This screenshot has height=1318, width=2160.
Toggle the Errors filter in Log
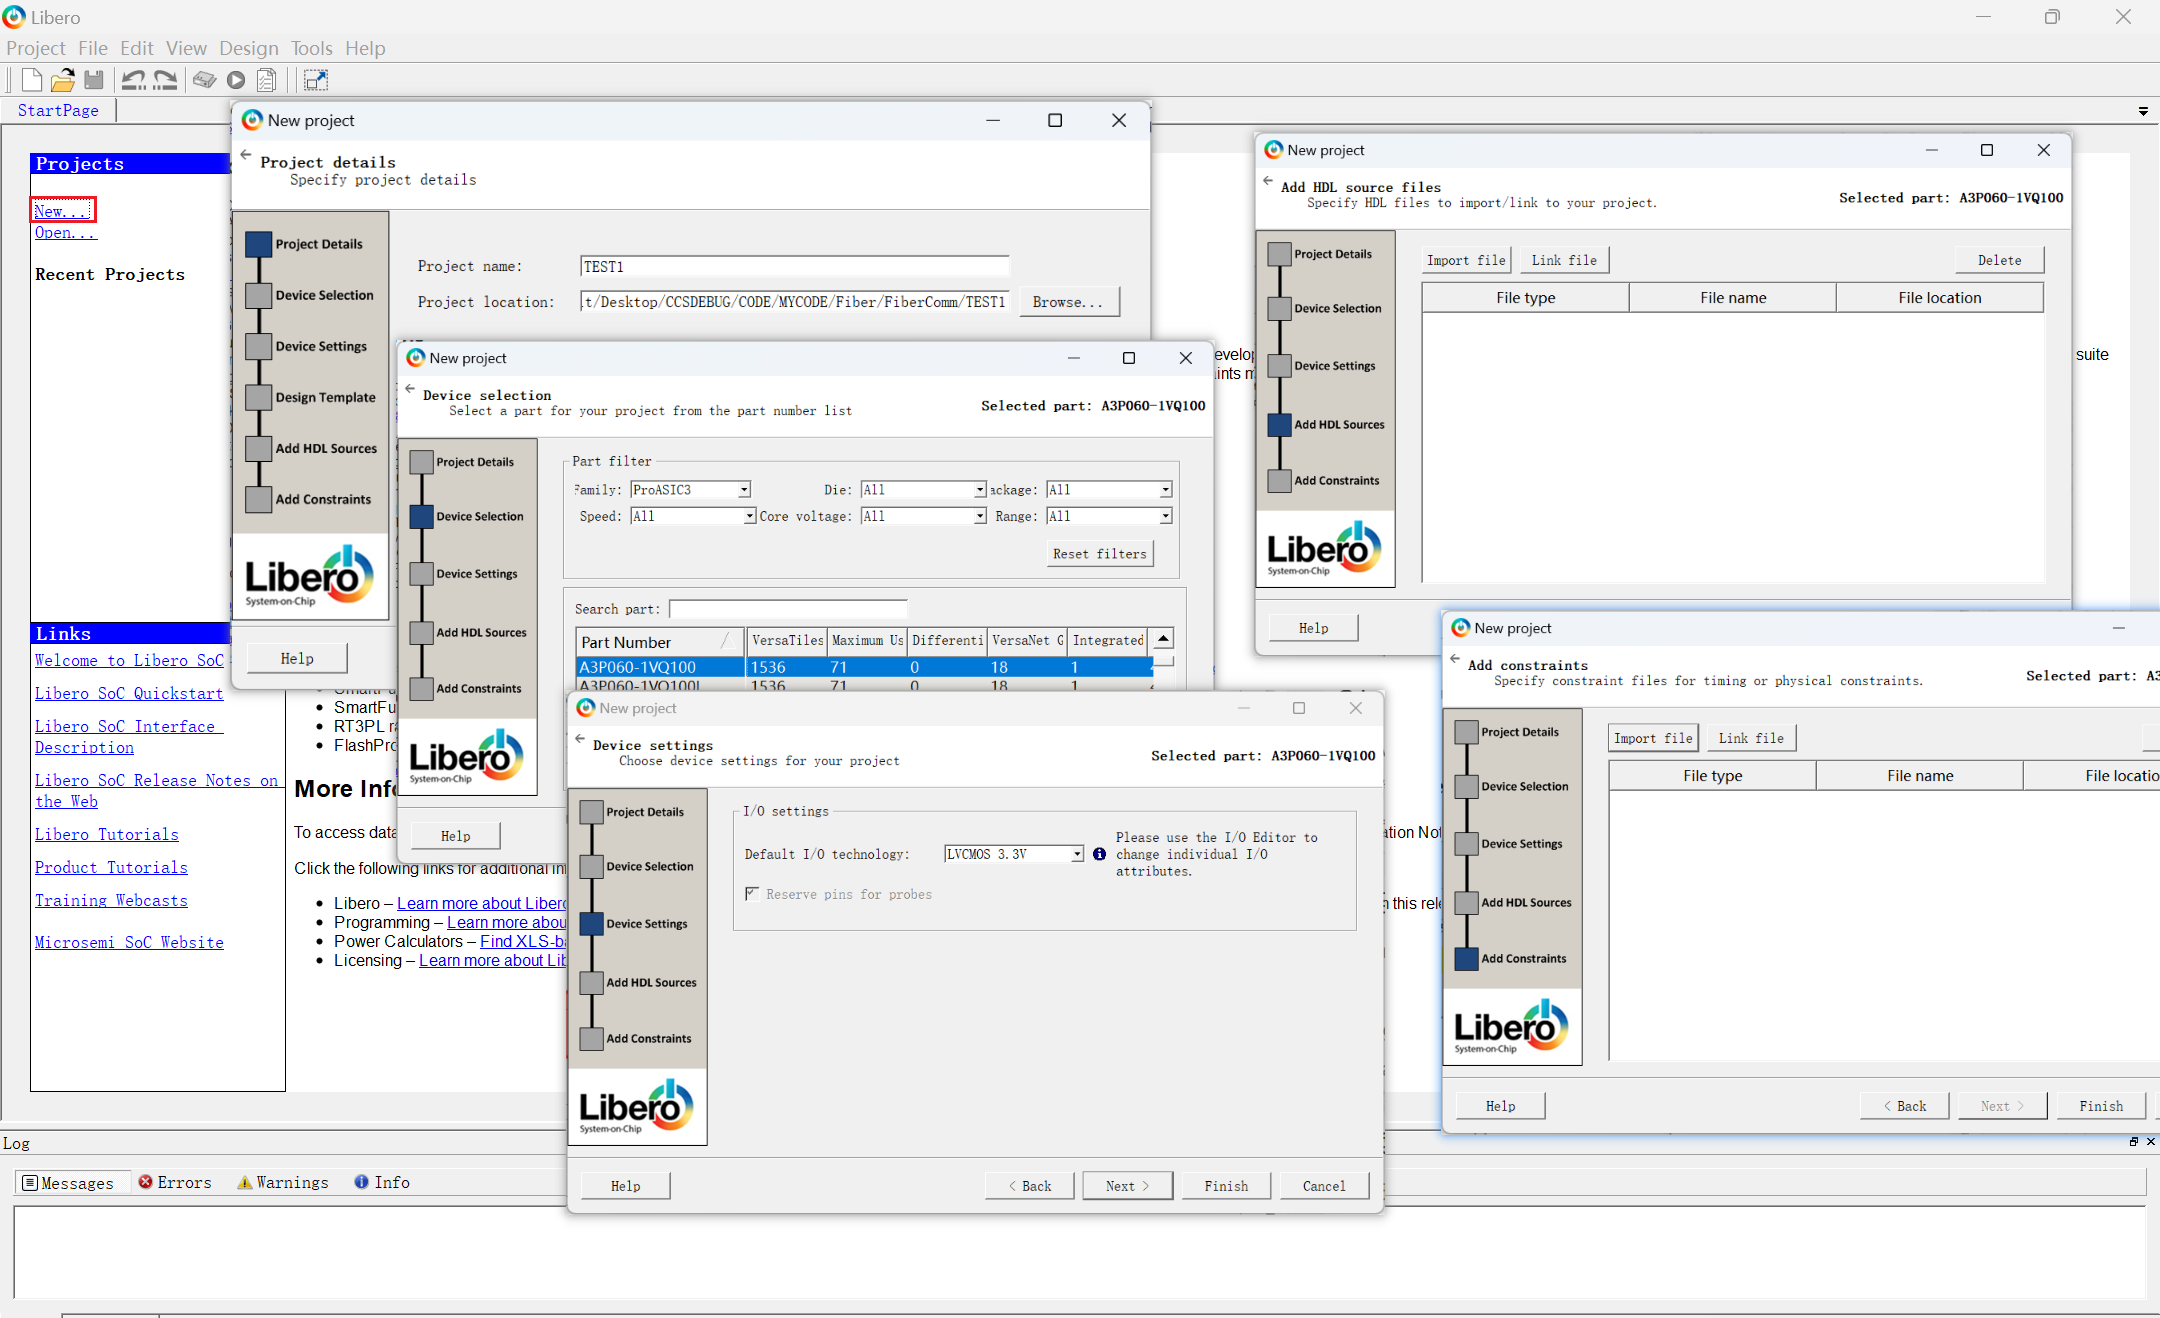point(175,1182)
